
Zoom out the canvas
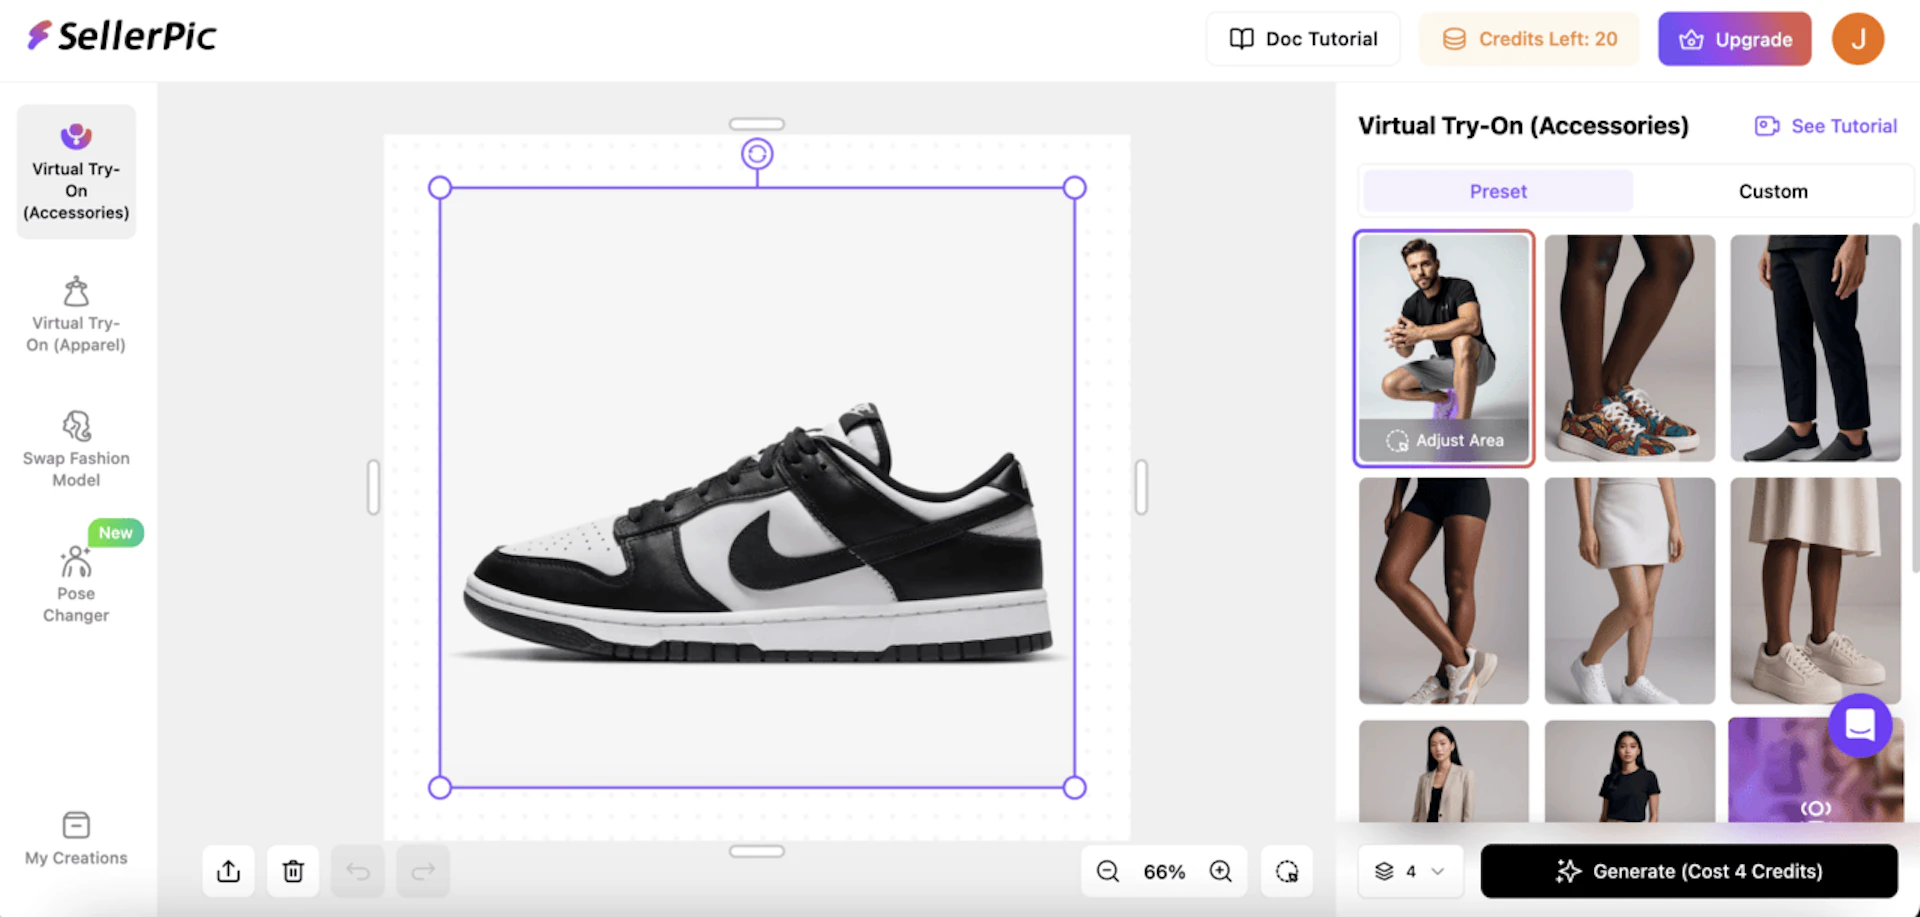point(1108,871)
